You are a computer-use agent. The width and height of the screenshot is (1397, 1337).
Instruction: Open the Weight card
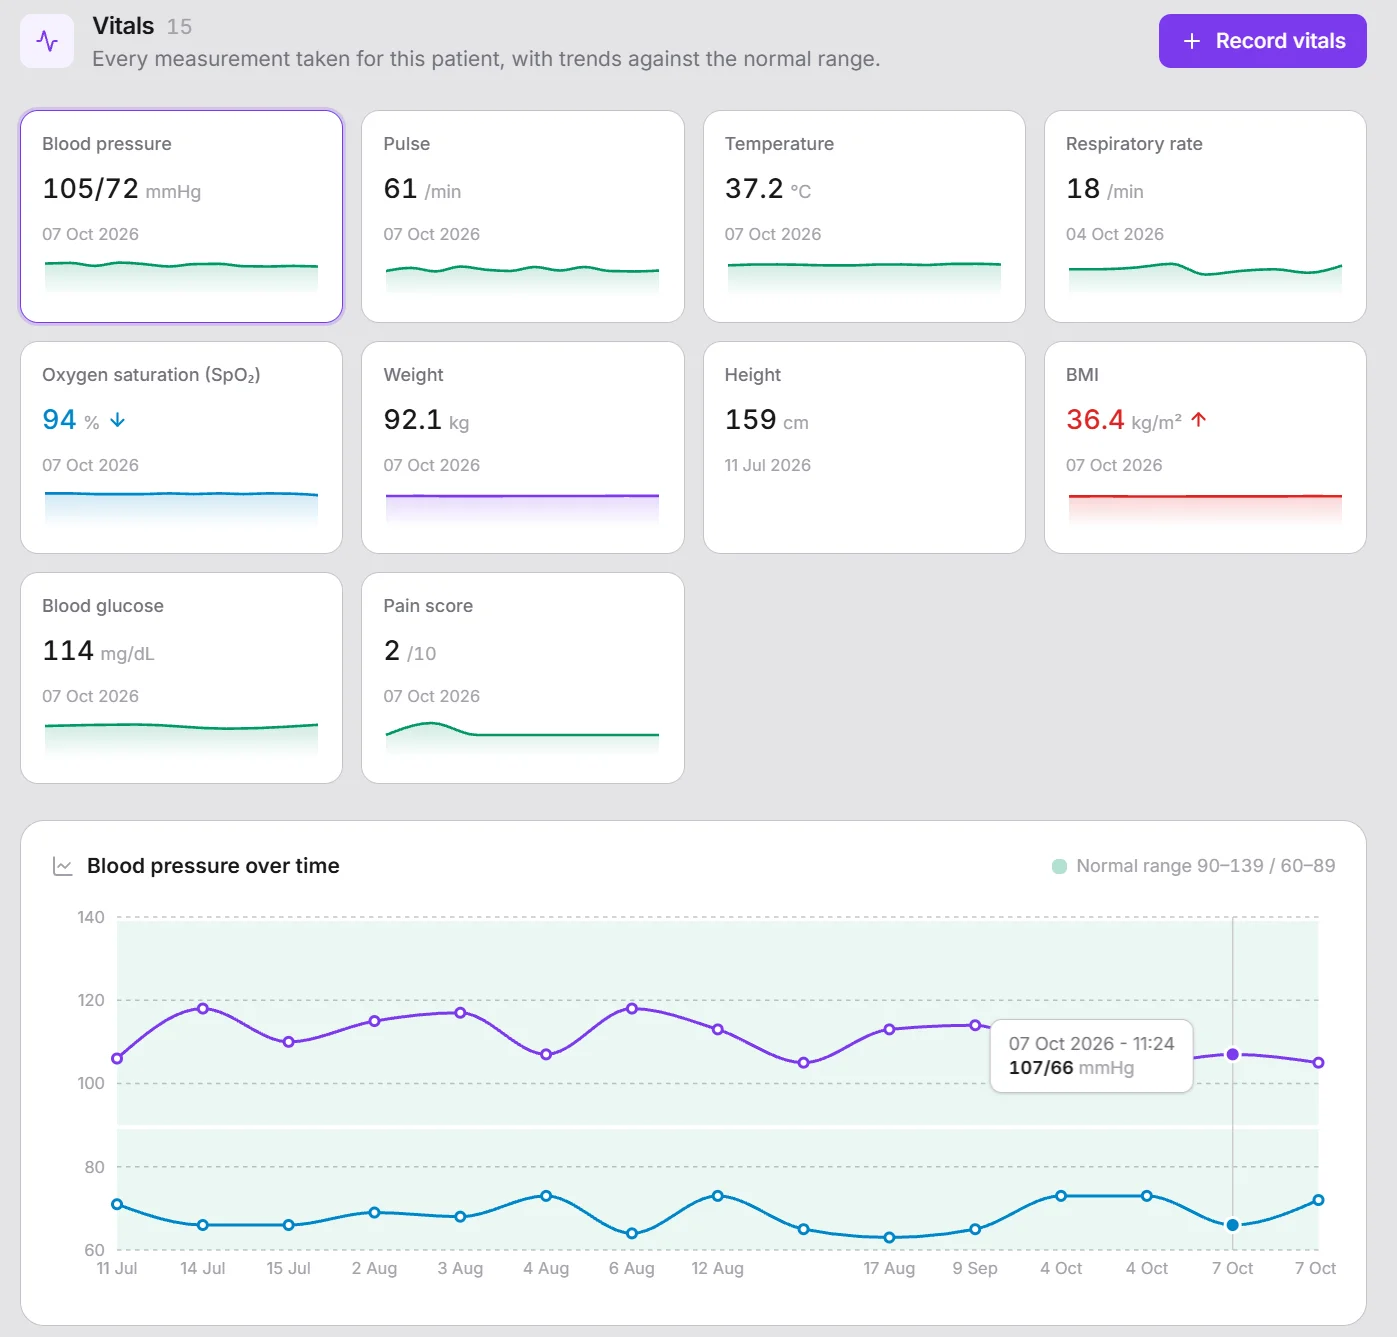click(x=523, y=447)
